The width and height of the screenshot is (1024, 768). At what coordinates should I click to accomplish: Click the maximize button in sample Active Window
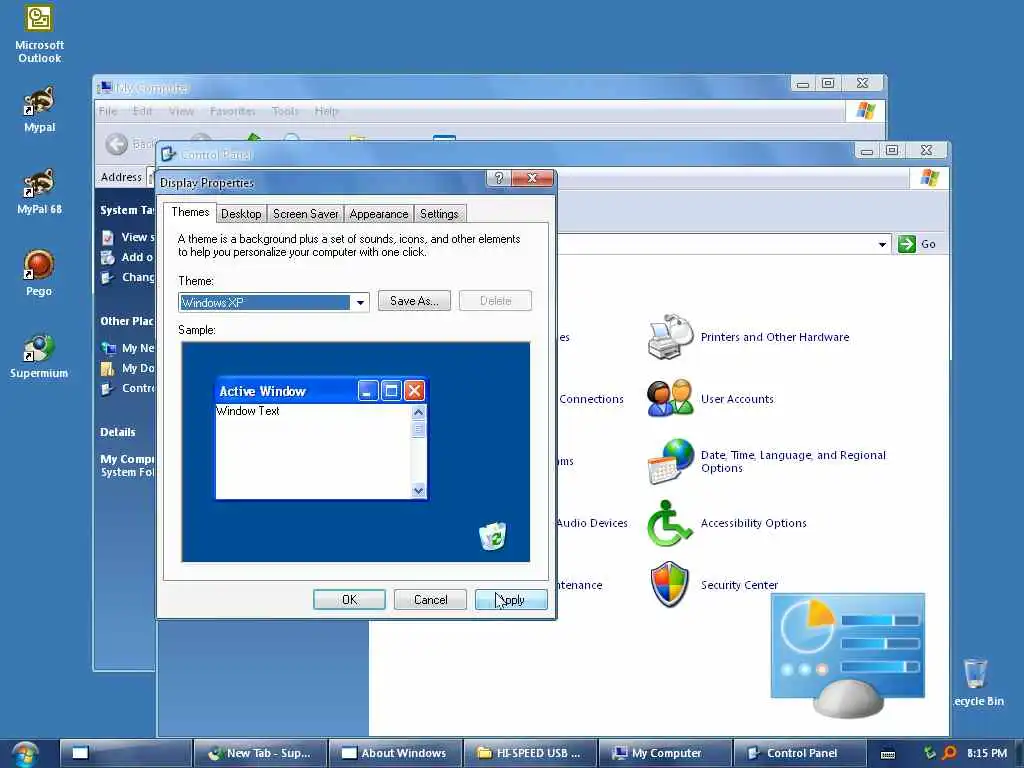pyautogui.click(x=391, y=391)
